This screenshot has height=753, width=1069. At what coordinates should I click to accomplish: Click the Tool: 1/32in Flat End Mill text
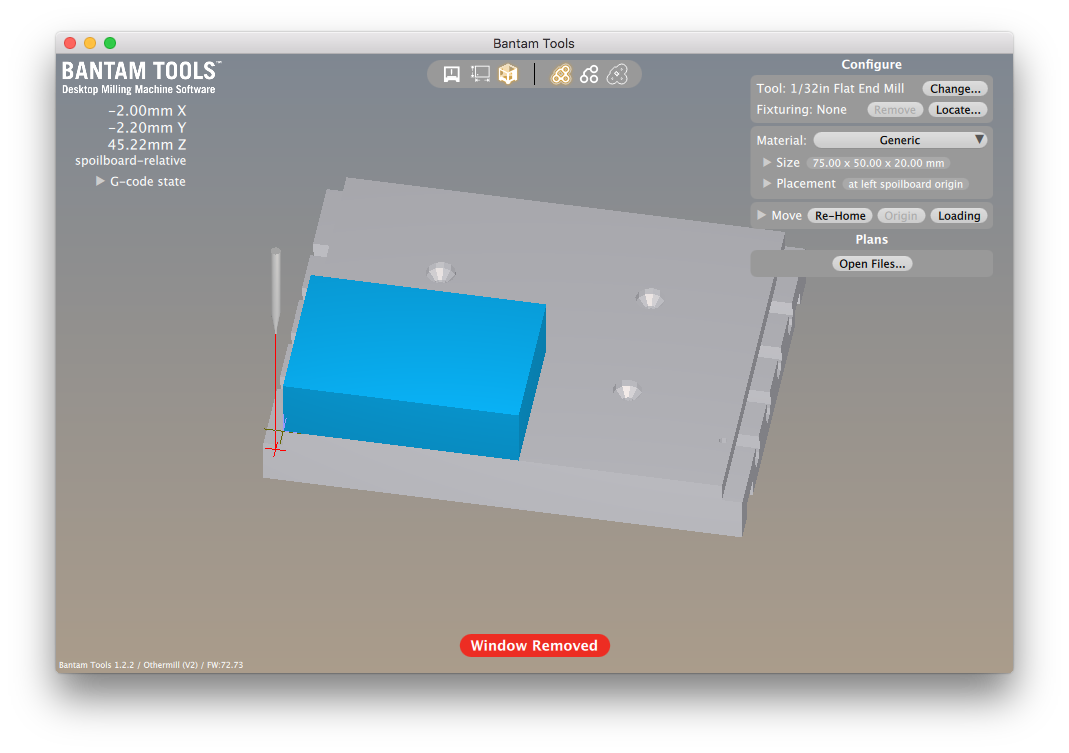point(830,89)
